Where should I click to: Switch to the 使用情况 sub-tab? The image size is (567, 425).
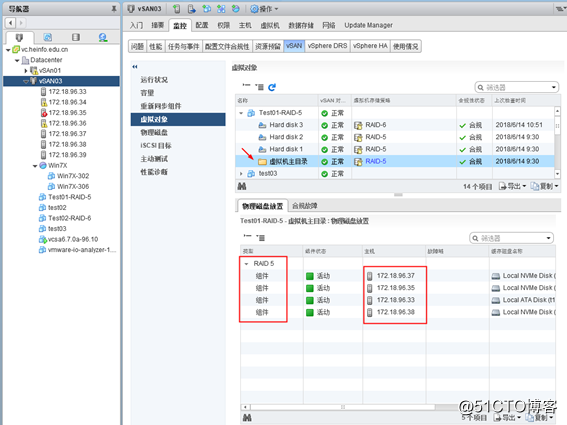pyautogui.click(x=405, y=46)
